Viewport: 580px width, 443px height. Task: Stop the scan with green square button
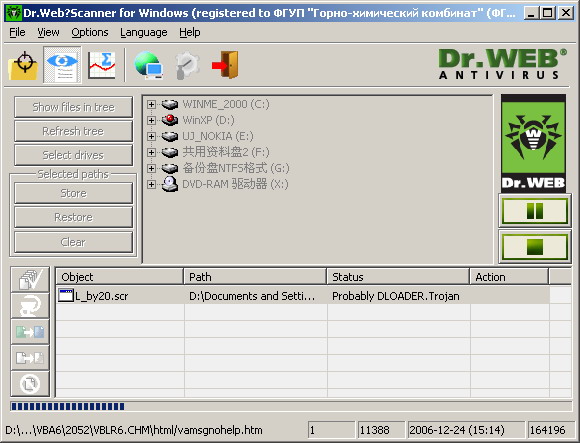tap(535, 247)
